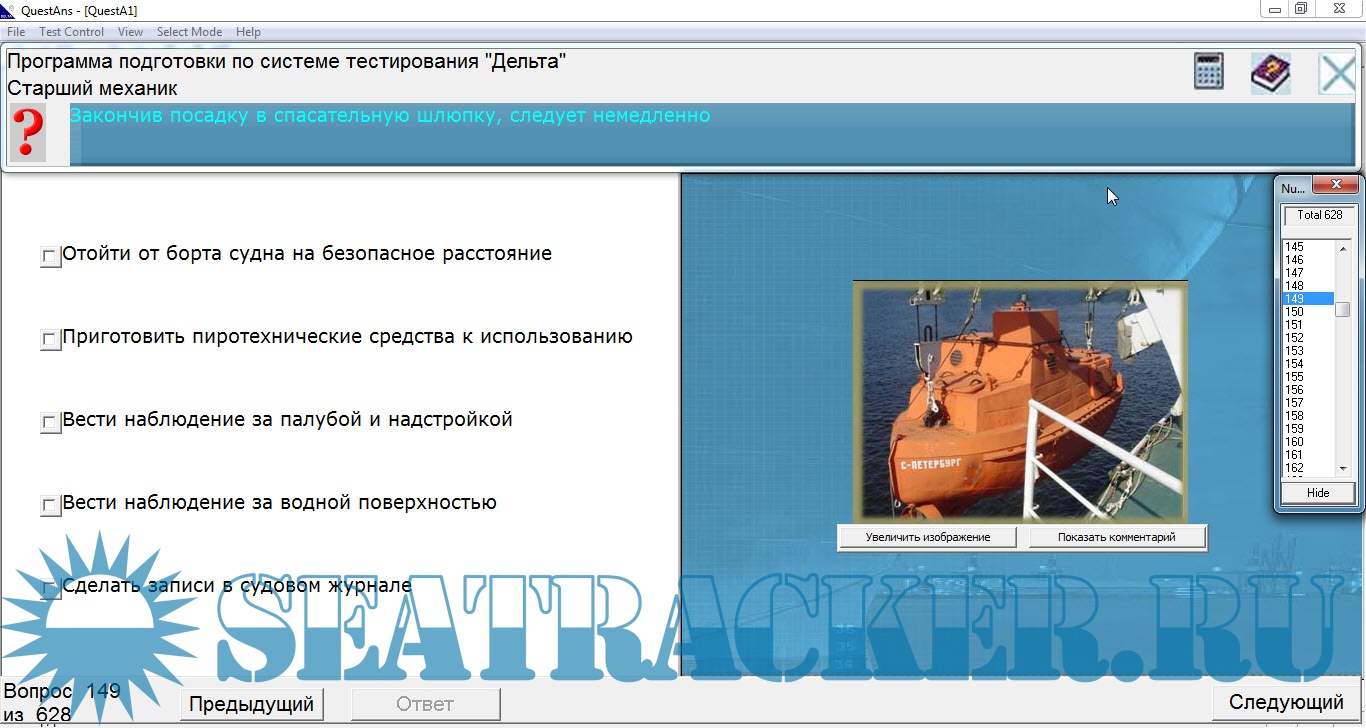
Task: Hide the question number panel
Action: click(1317, 493)
